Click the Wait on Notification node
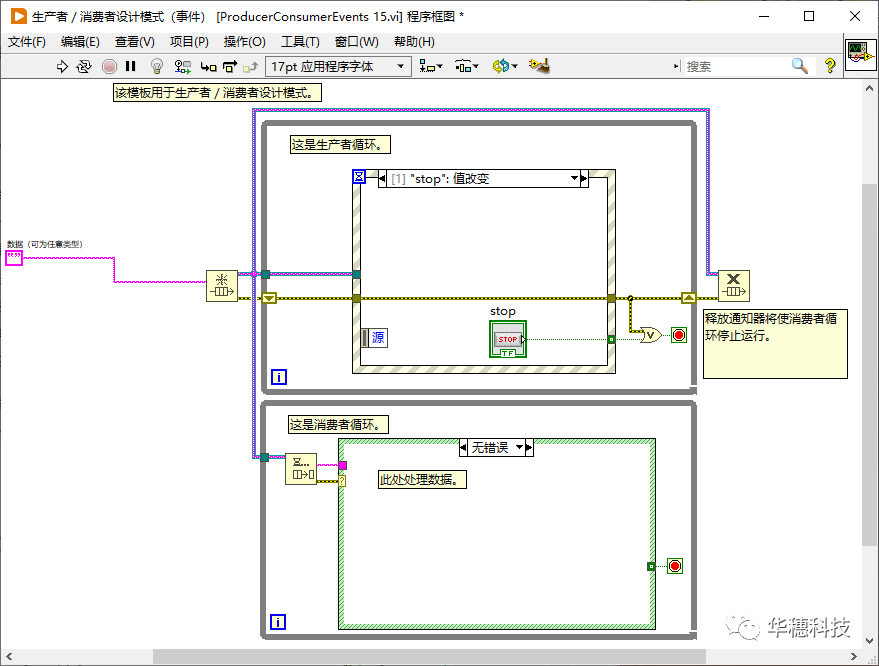Image resolution: width=879 pixels, height=666 pixels. pos(300,469)
